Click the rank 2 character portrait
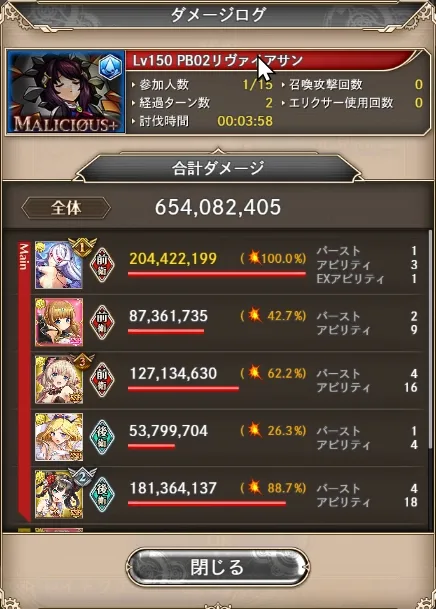 59,494
